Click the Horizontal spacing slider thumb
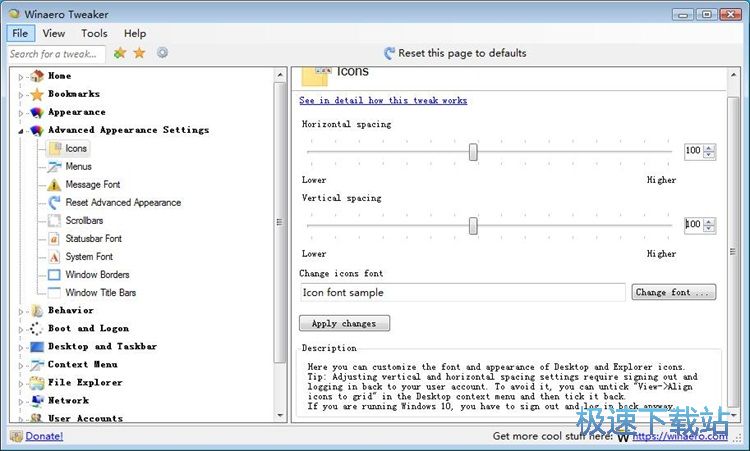 point(473,152)
